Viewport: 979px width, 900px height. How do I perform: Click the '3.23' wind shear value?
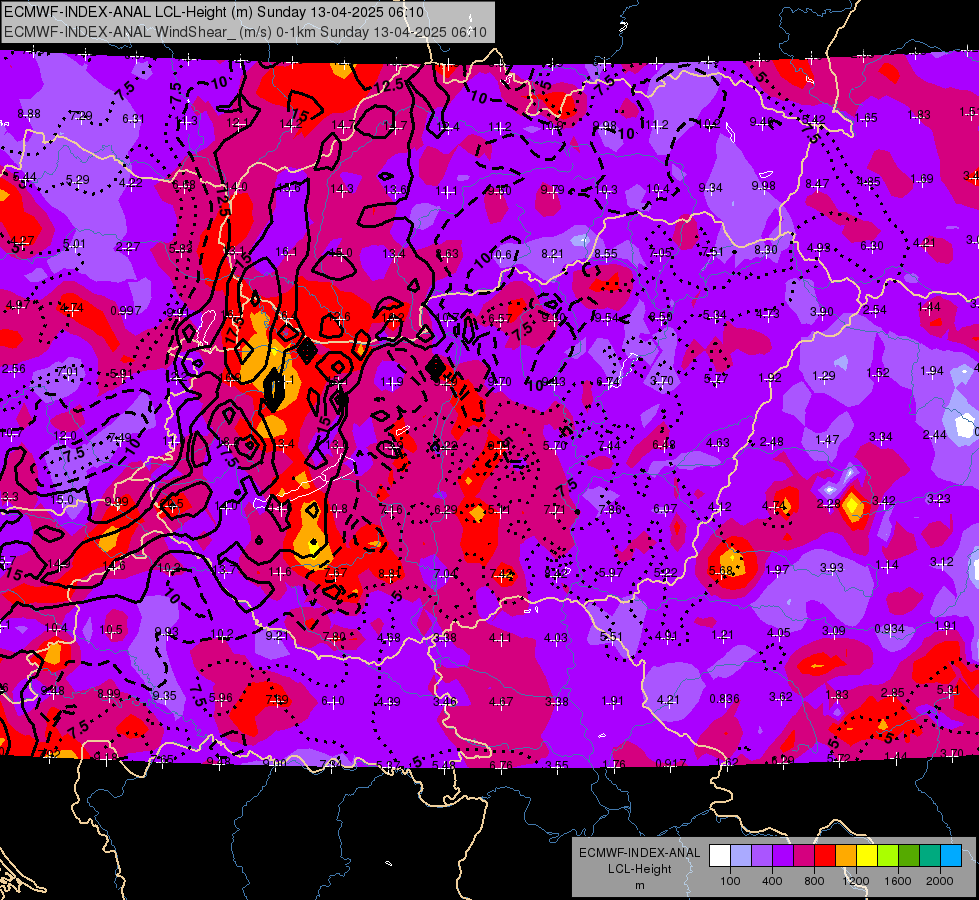938,498
